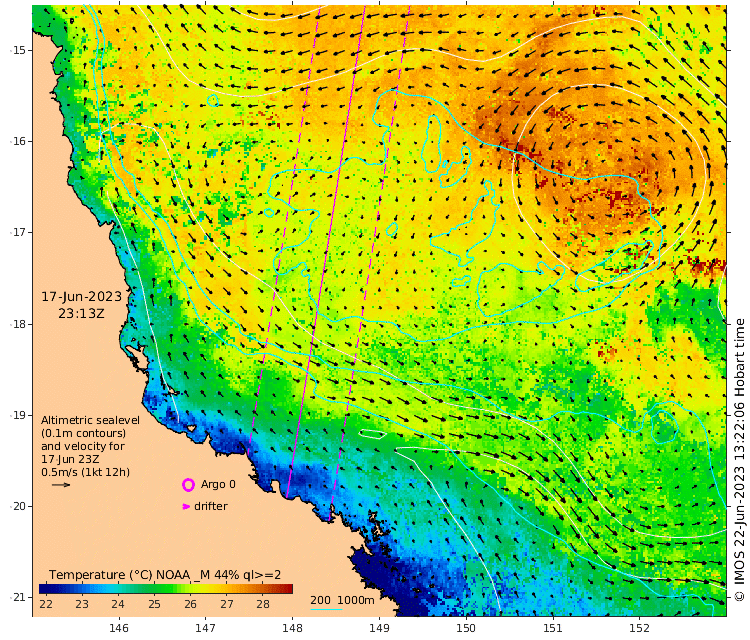This screenshot has height=640, width=750.
Task: Click the -20 latitude axis label
Action: pyautogui.click(x=18, y=507)
